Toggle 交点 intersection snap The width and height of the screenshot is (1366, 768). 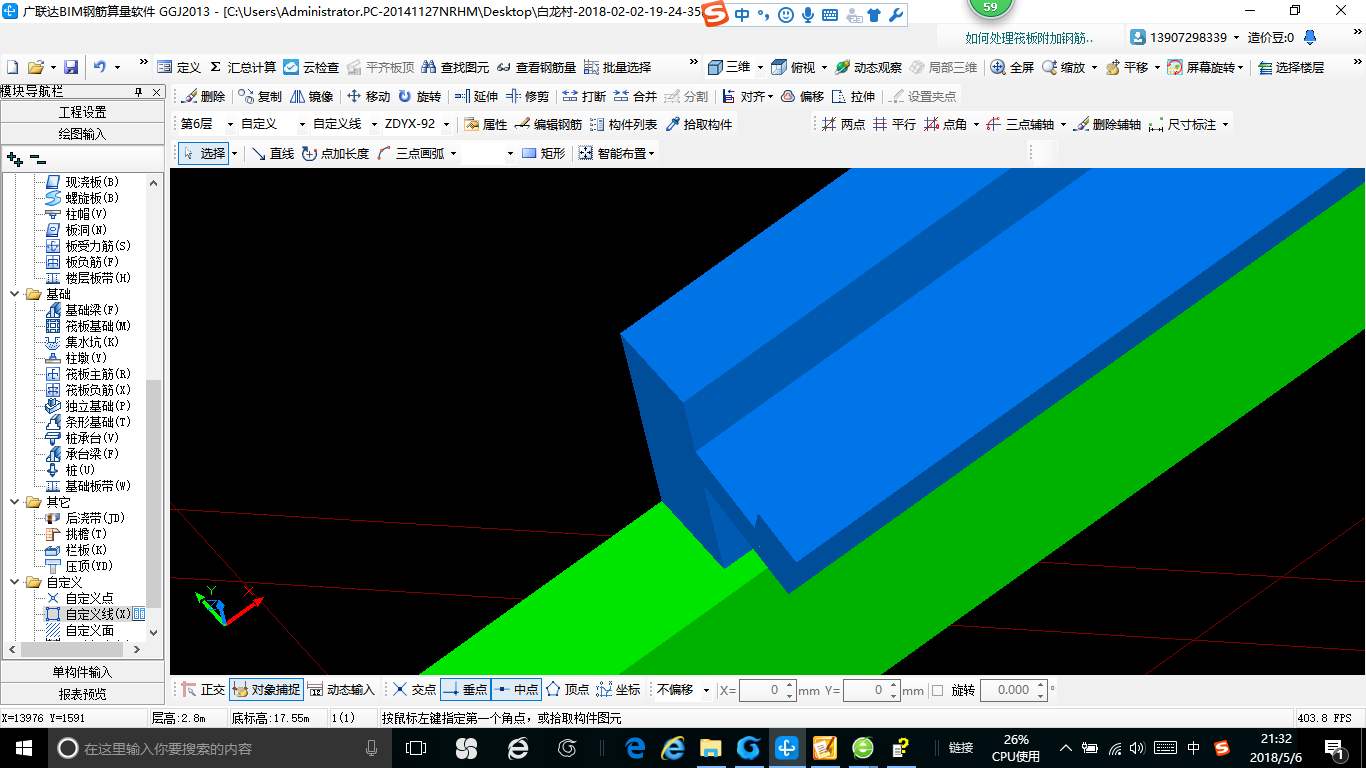pyautogui.click(x=414, y=690)
